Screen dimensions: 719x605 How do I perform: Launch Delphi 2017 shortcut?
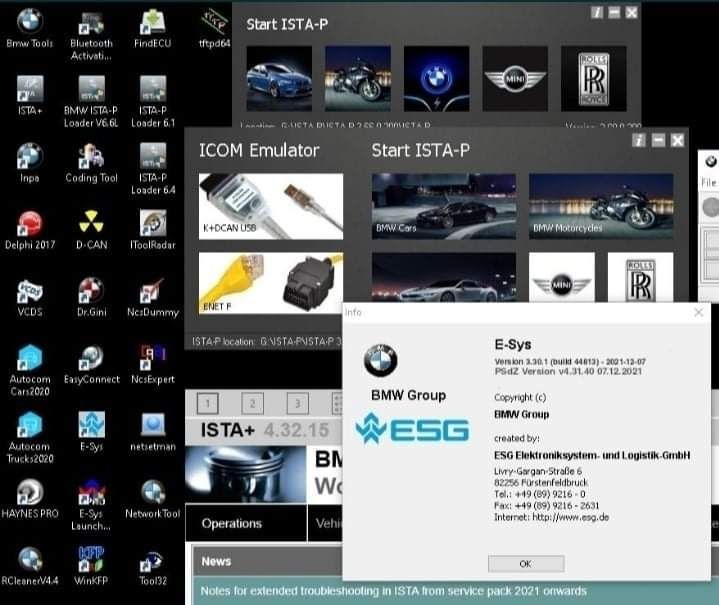point(30,230)
